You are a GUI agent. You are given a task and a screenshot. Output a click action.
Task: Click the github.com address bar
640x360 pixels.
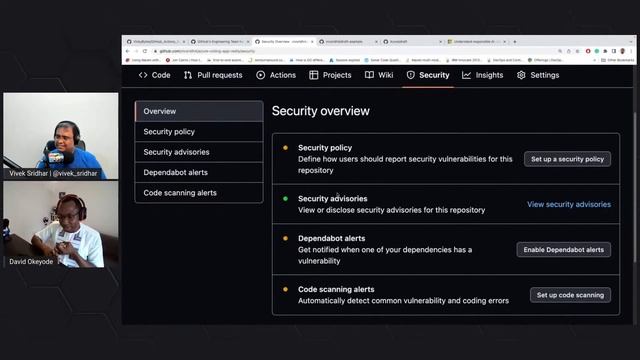click(355, 51)
